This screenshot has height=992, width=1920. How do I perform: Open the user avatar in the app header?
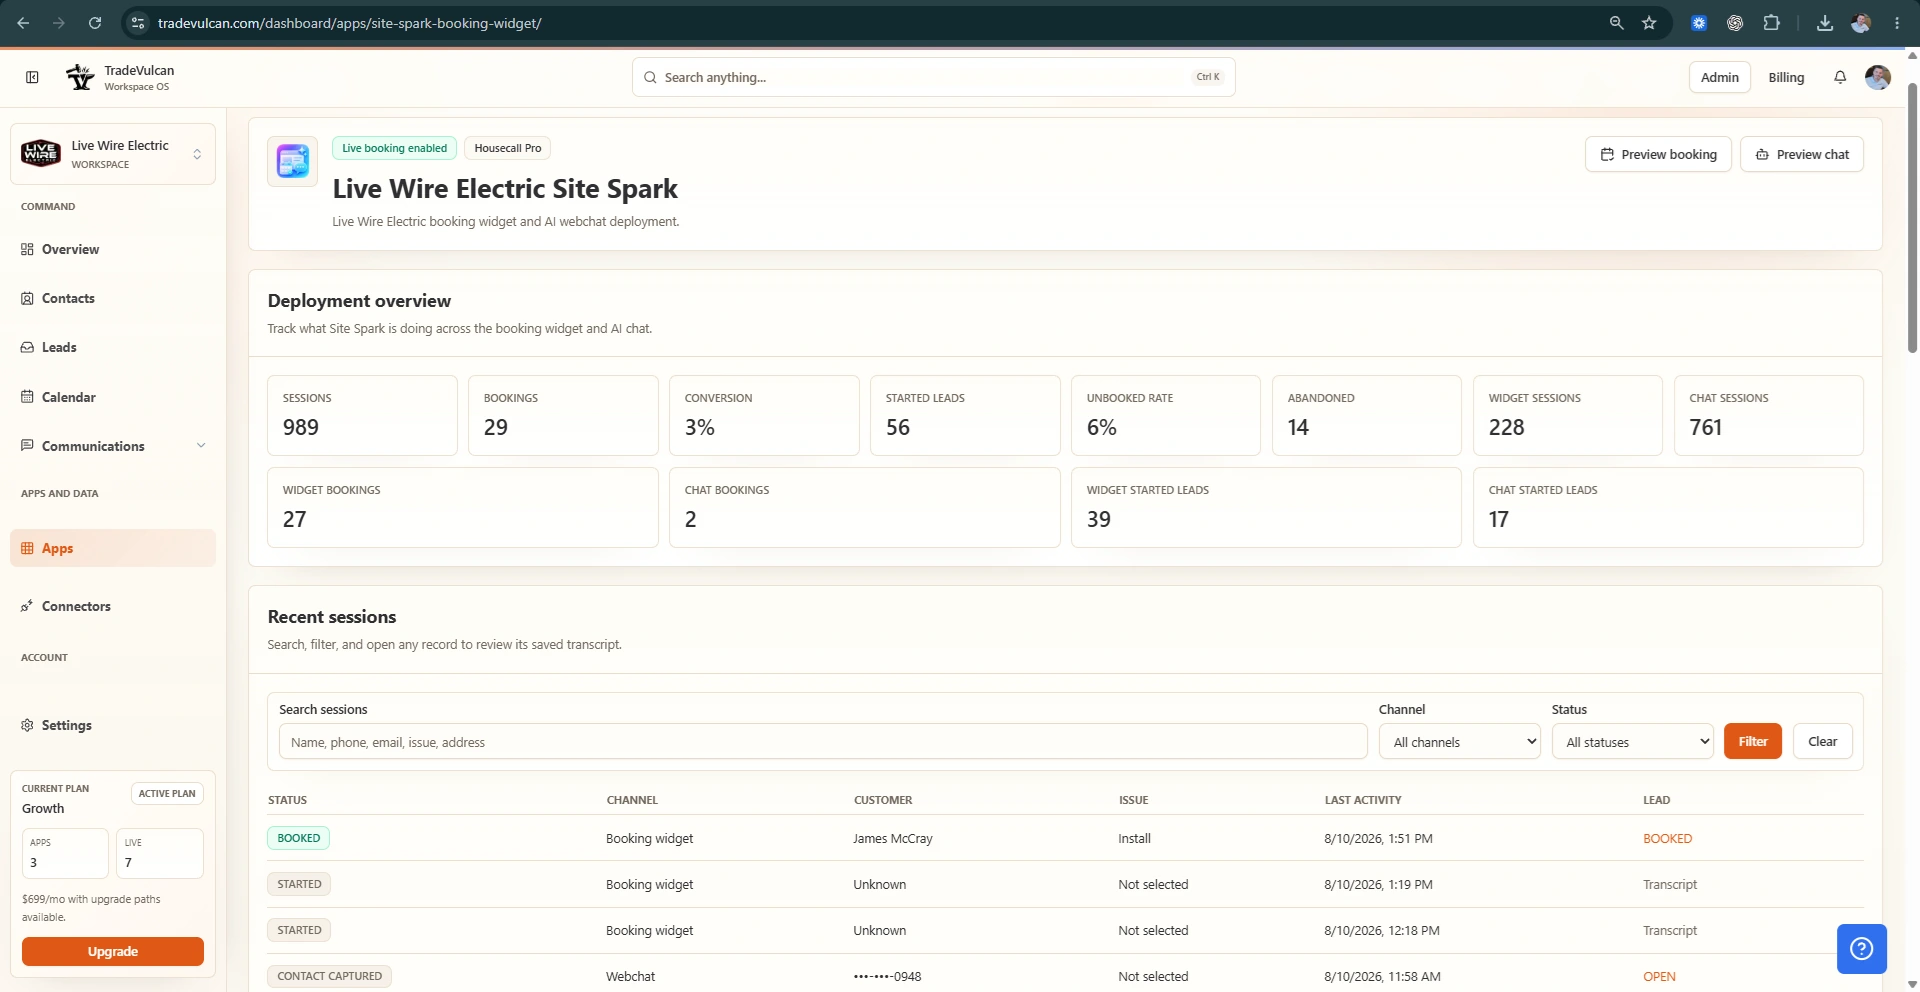[1878, 77]
